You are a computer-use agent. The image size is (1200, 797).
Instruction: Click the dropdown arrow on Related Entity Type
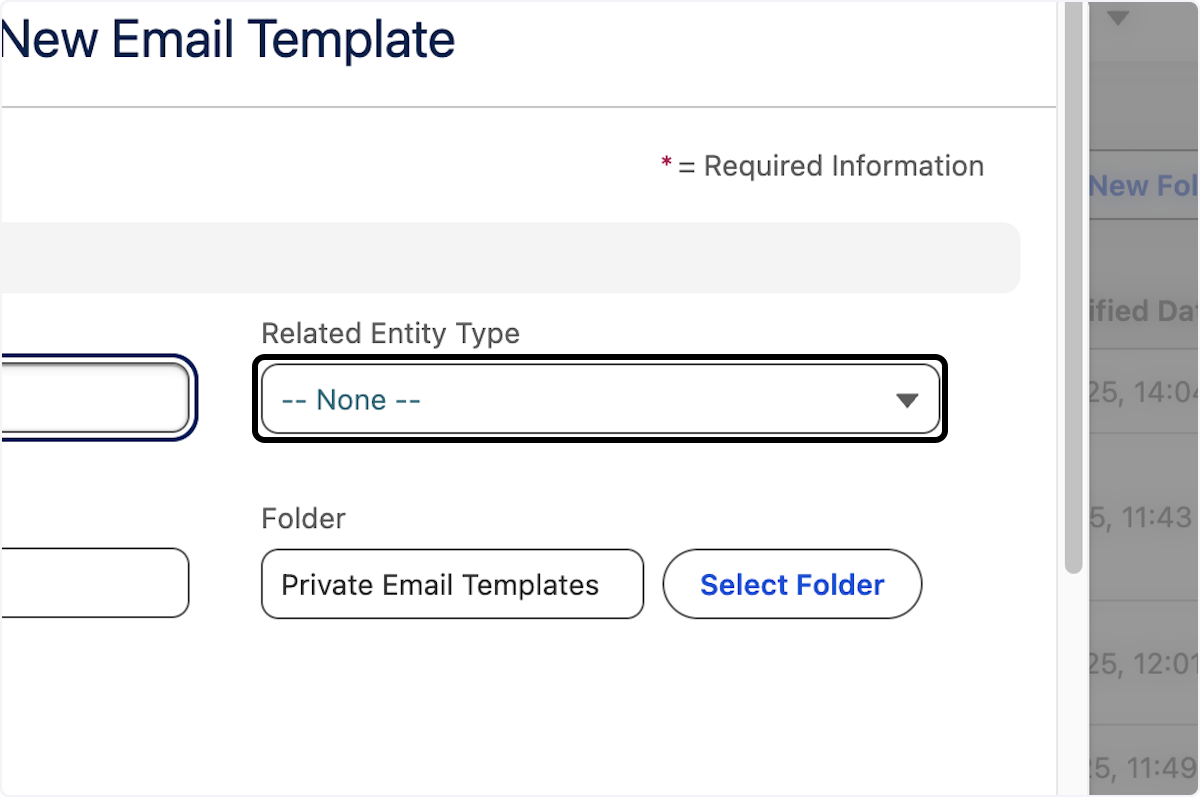908,399
